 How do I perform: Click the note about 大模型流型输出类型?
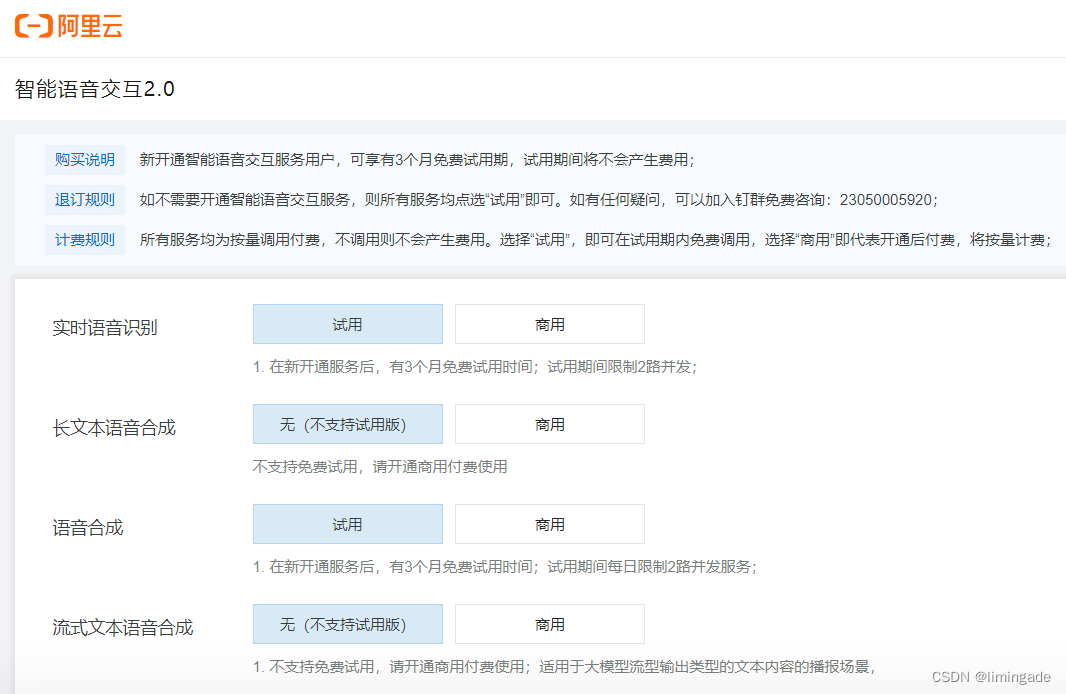point(564,667)
